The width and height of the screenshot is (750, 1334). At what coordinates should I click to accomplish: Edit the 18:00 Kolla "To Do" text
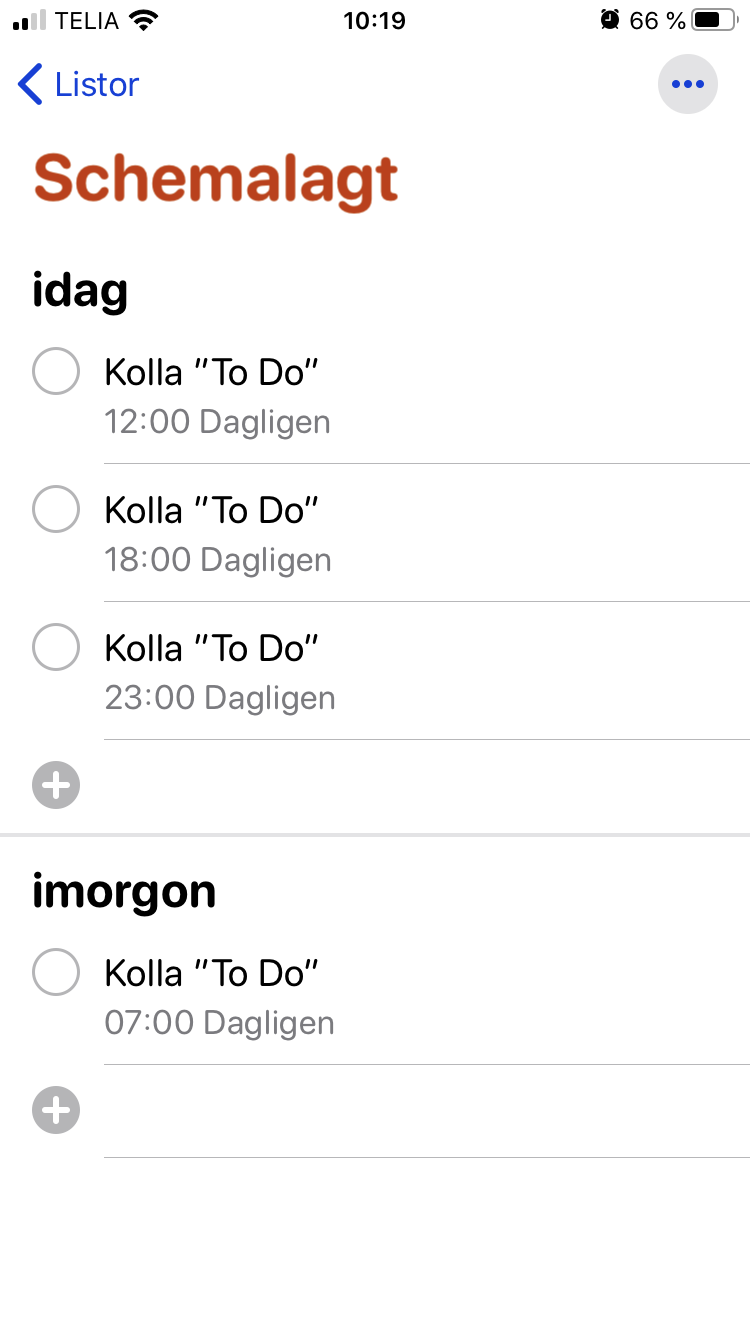(x=211, y=511)
